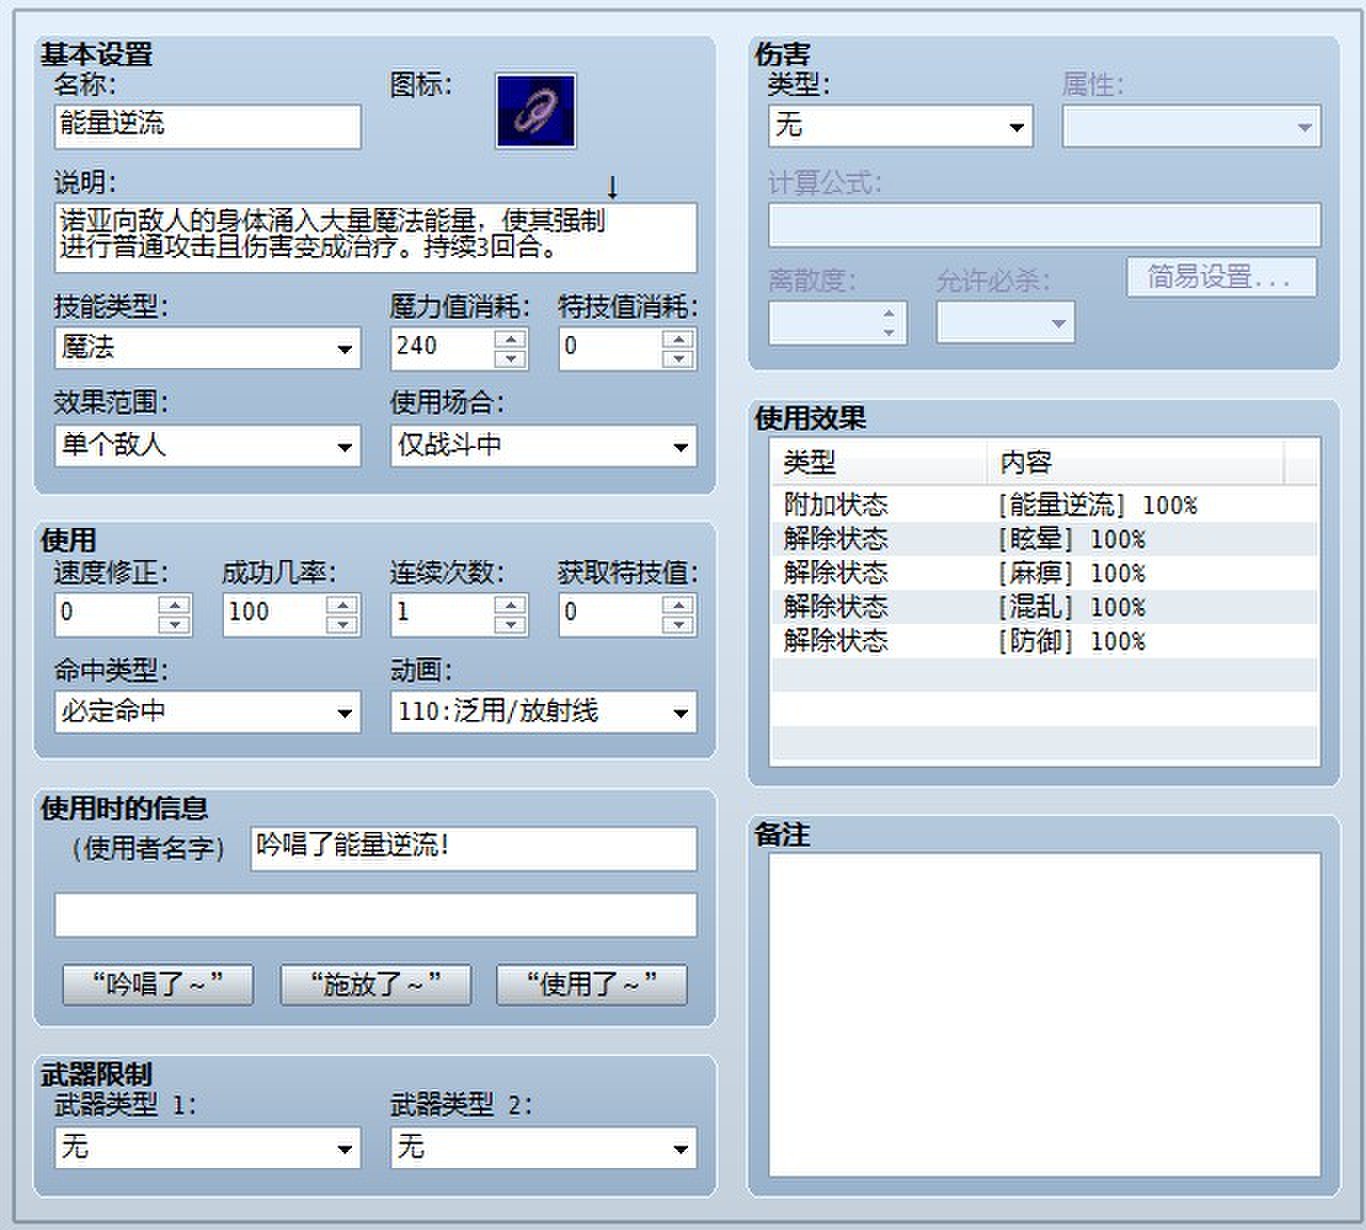Click the “施放了～” message preset button

(376, 985)
